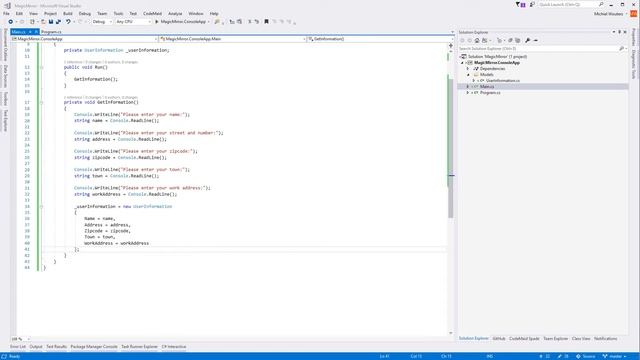Image resolution: width=640 pixels, height=360 pixels.
Task: Click the Solution Explorer Back arrow
Action: tap(462, 40)
